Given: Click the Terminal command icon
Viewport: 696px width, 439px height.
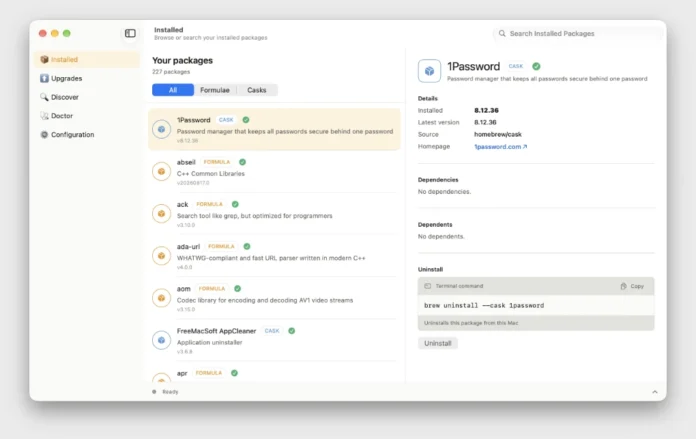Looking at the screenshot, I should (x=427, y=286).
